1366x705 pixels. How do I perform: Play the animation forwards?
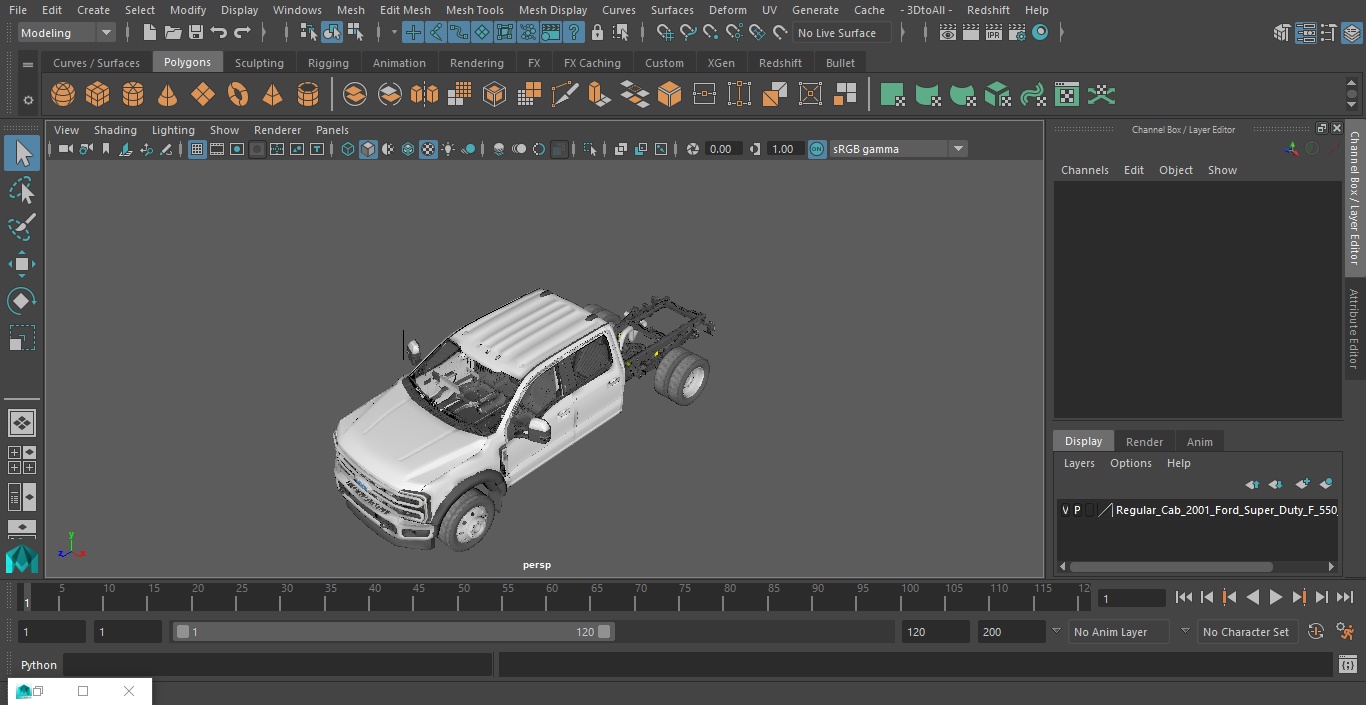pyautogui.click(x=1275, y=597)
